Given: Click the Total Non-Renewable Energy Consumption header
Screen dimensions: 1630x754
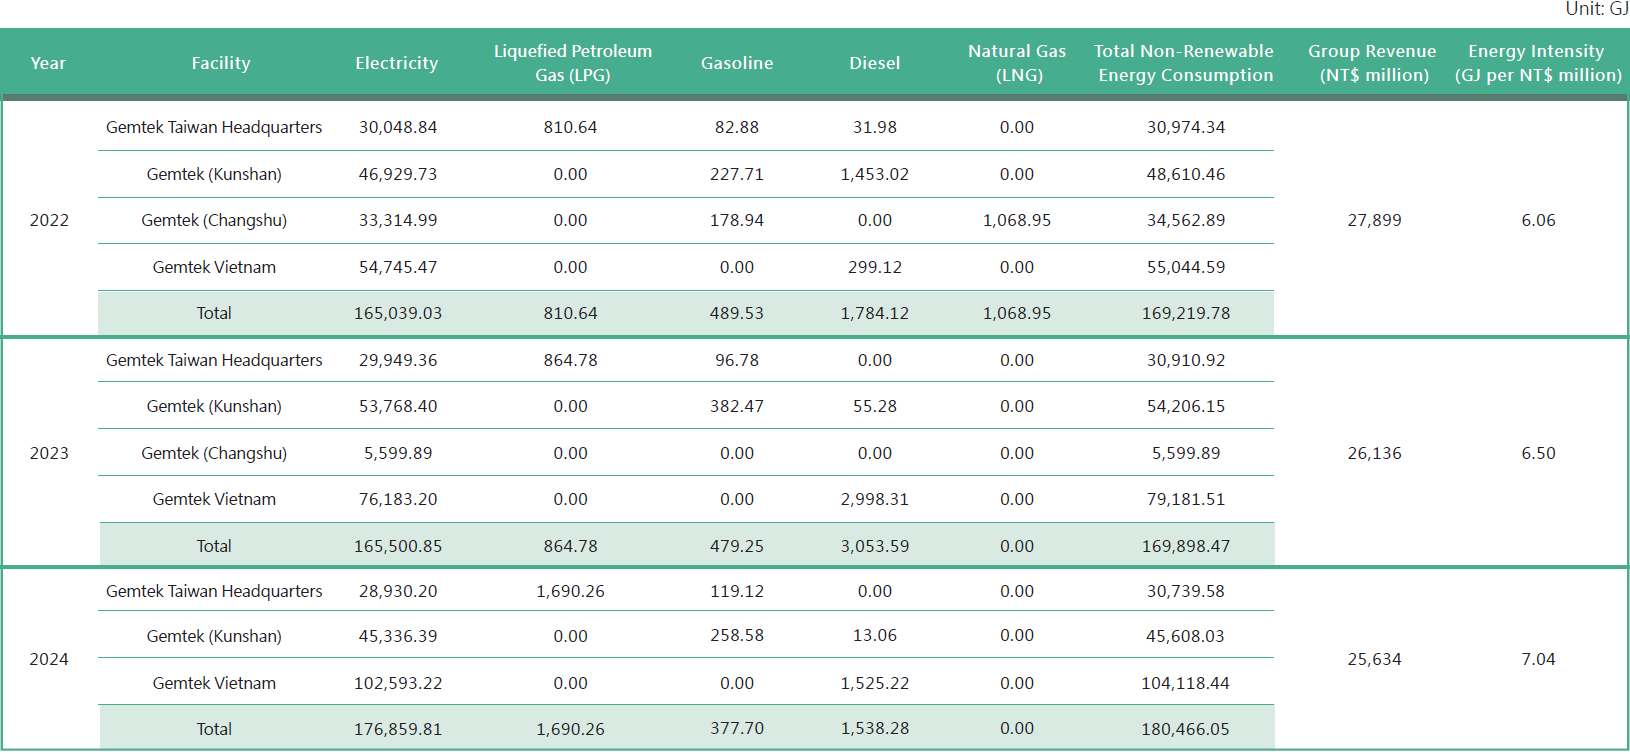Looking at the screenshot, I should (1184, 63).
